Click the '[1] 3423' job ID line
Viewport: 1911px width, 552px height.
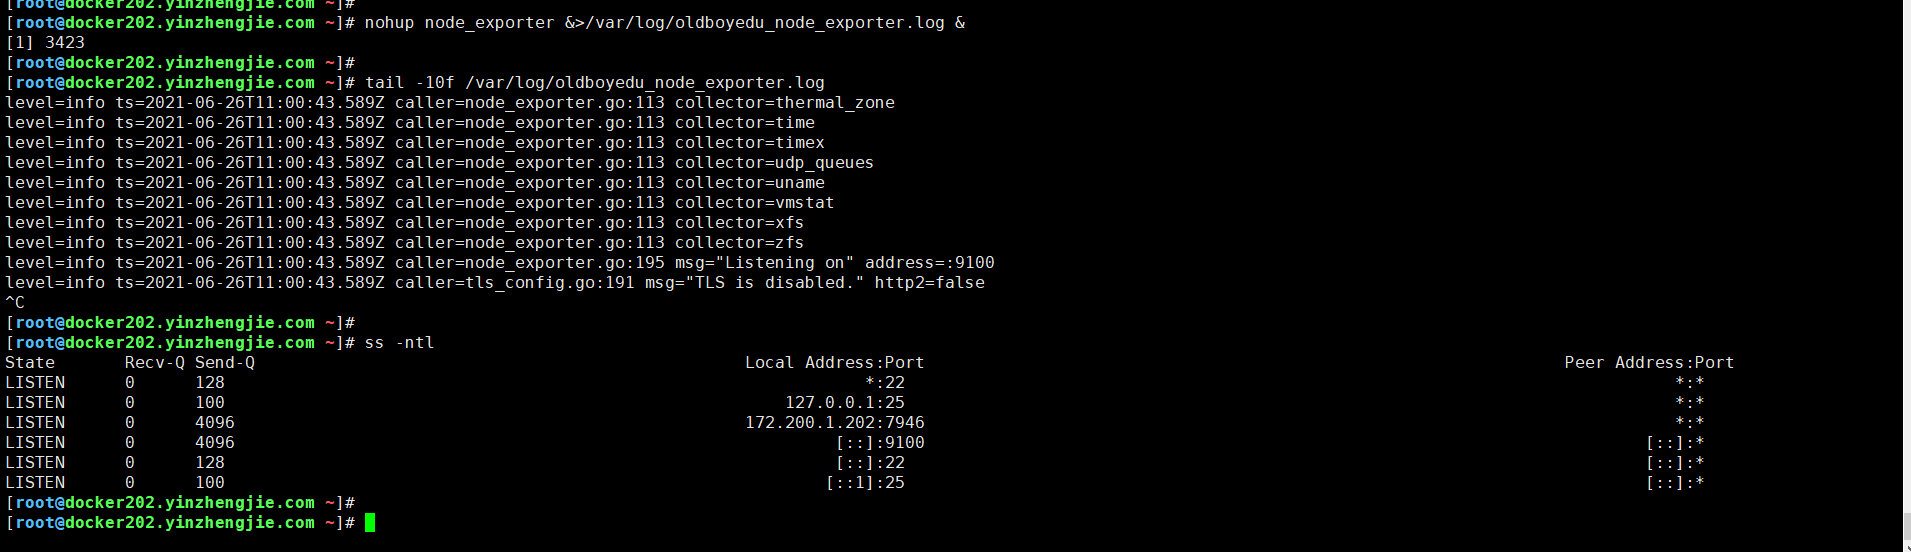(45, 42)
